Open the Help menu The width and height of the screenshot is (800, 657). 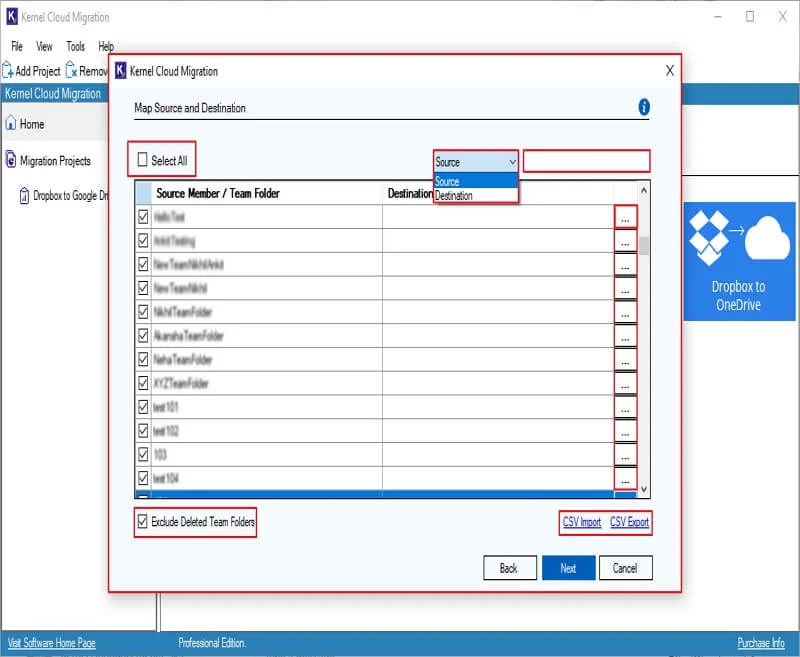[x=106, y=46]
